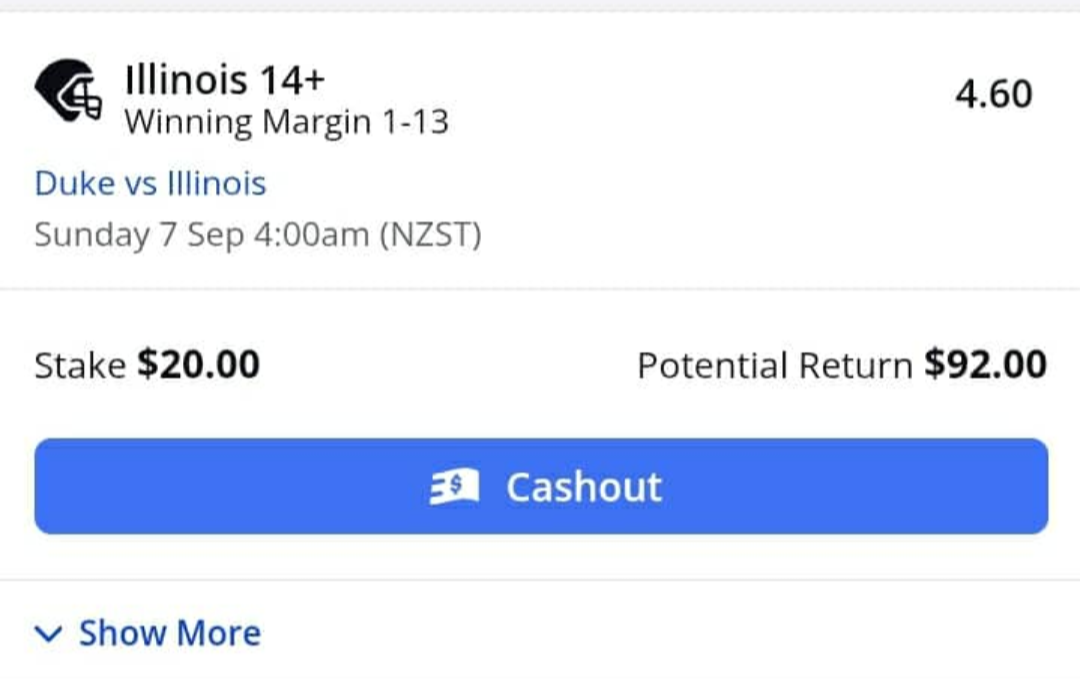This screenshot has width=1080, height=679.
Task: Click the $92.00 potential return amount
Action: [x=985, y=365]
